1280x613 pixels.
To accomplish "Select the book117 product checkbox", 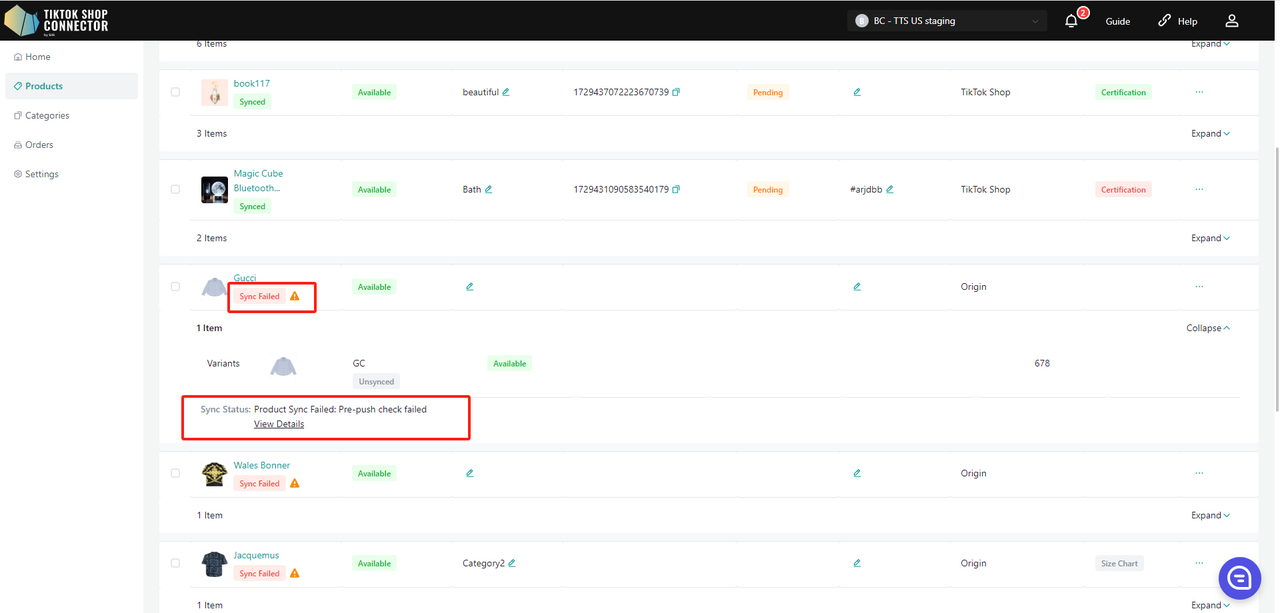I will (175, 92).
